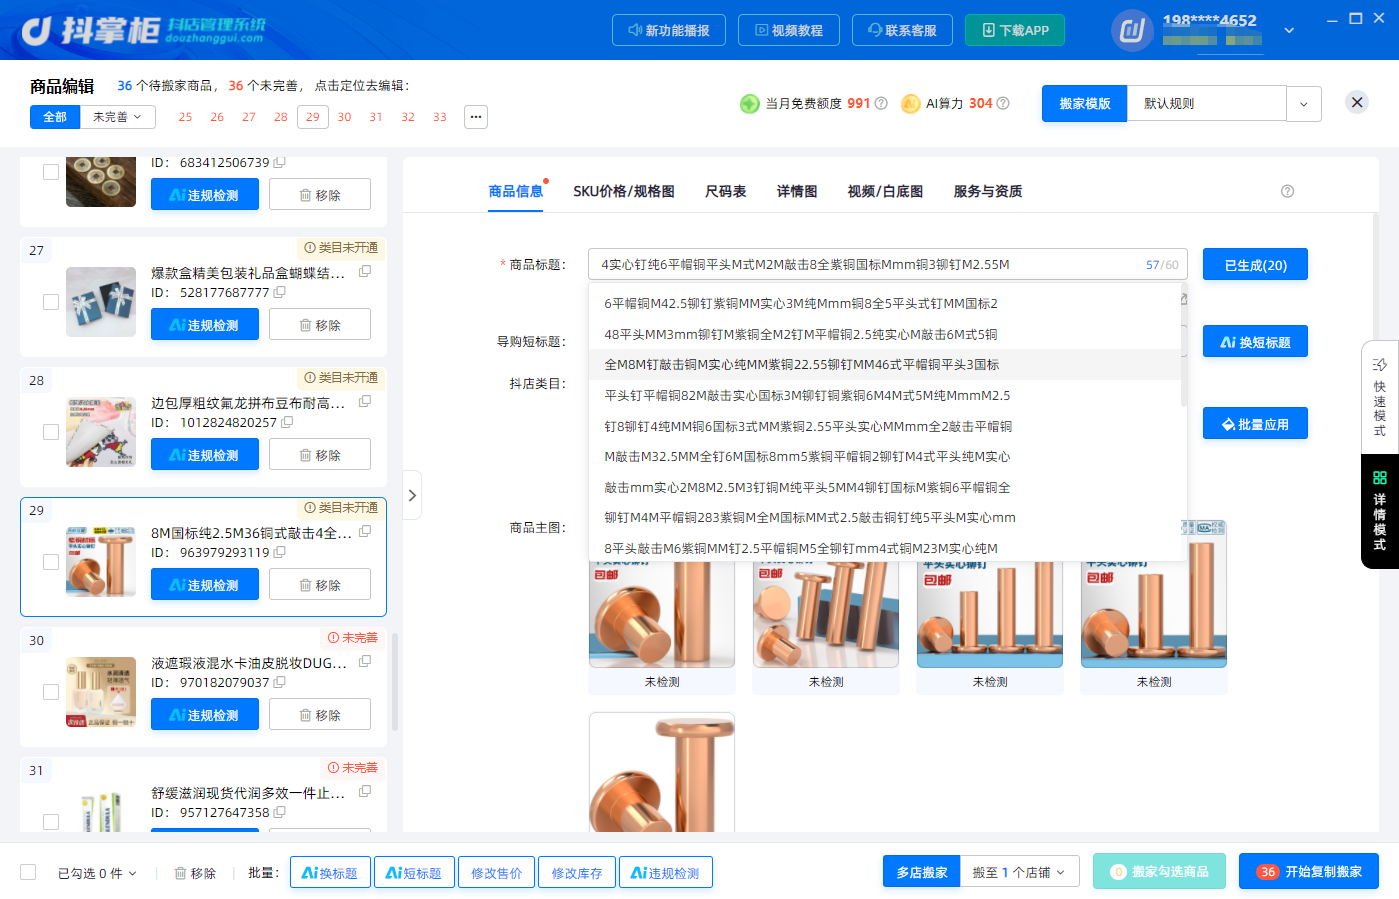Copy product ID 1012824820257 icon
1399x899 pixels.
pos(287,422)
